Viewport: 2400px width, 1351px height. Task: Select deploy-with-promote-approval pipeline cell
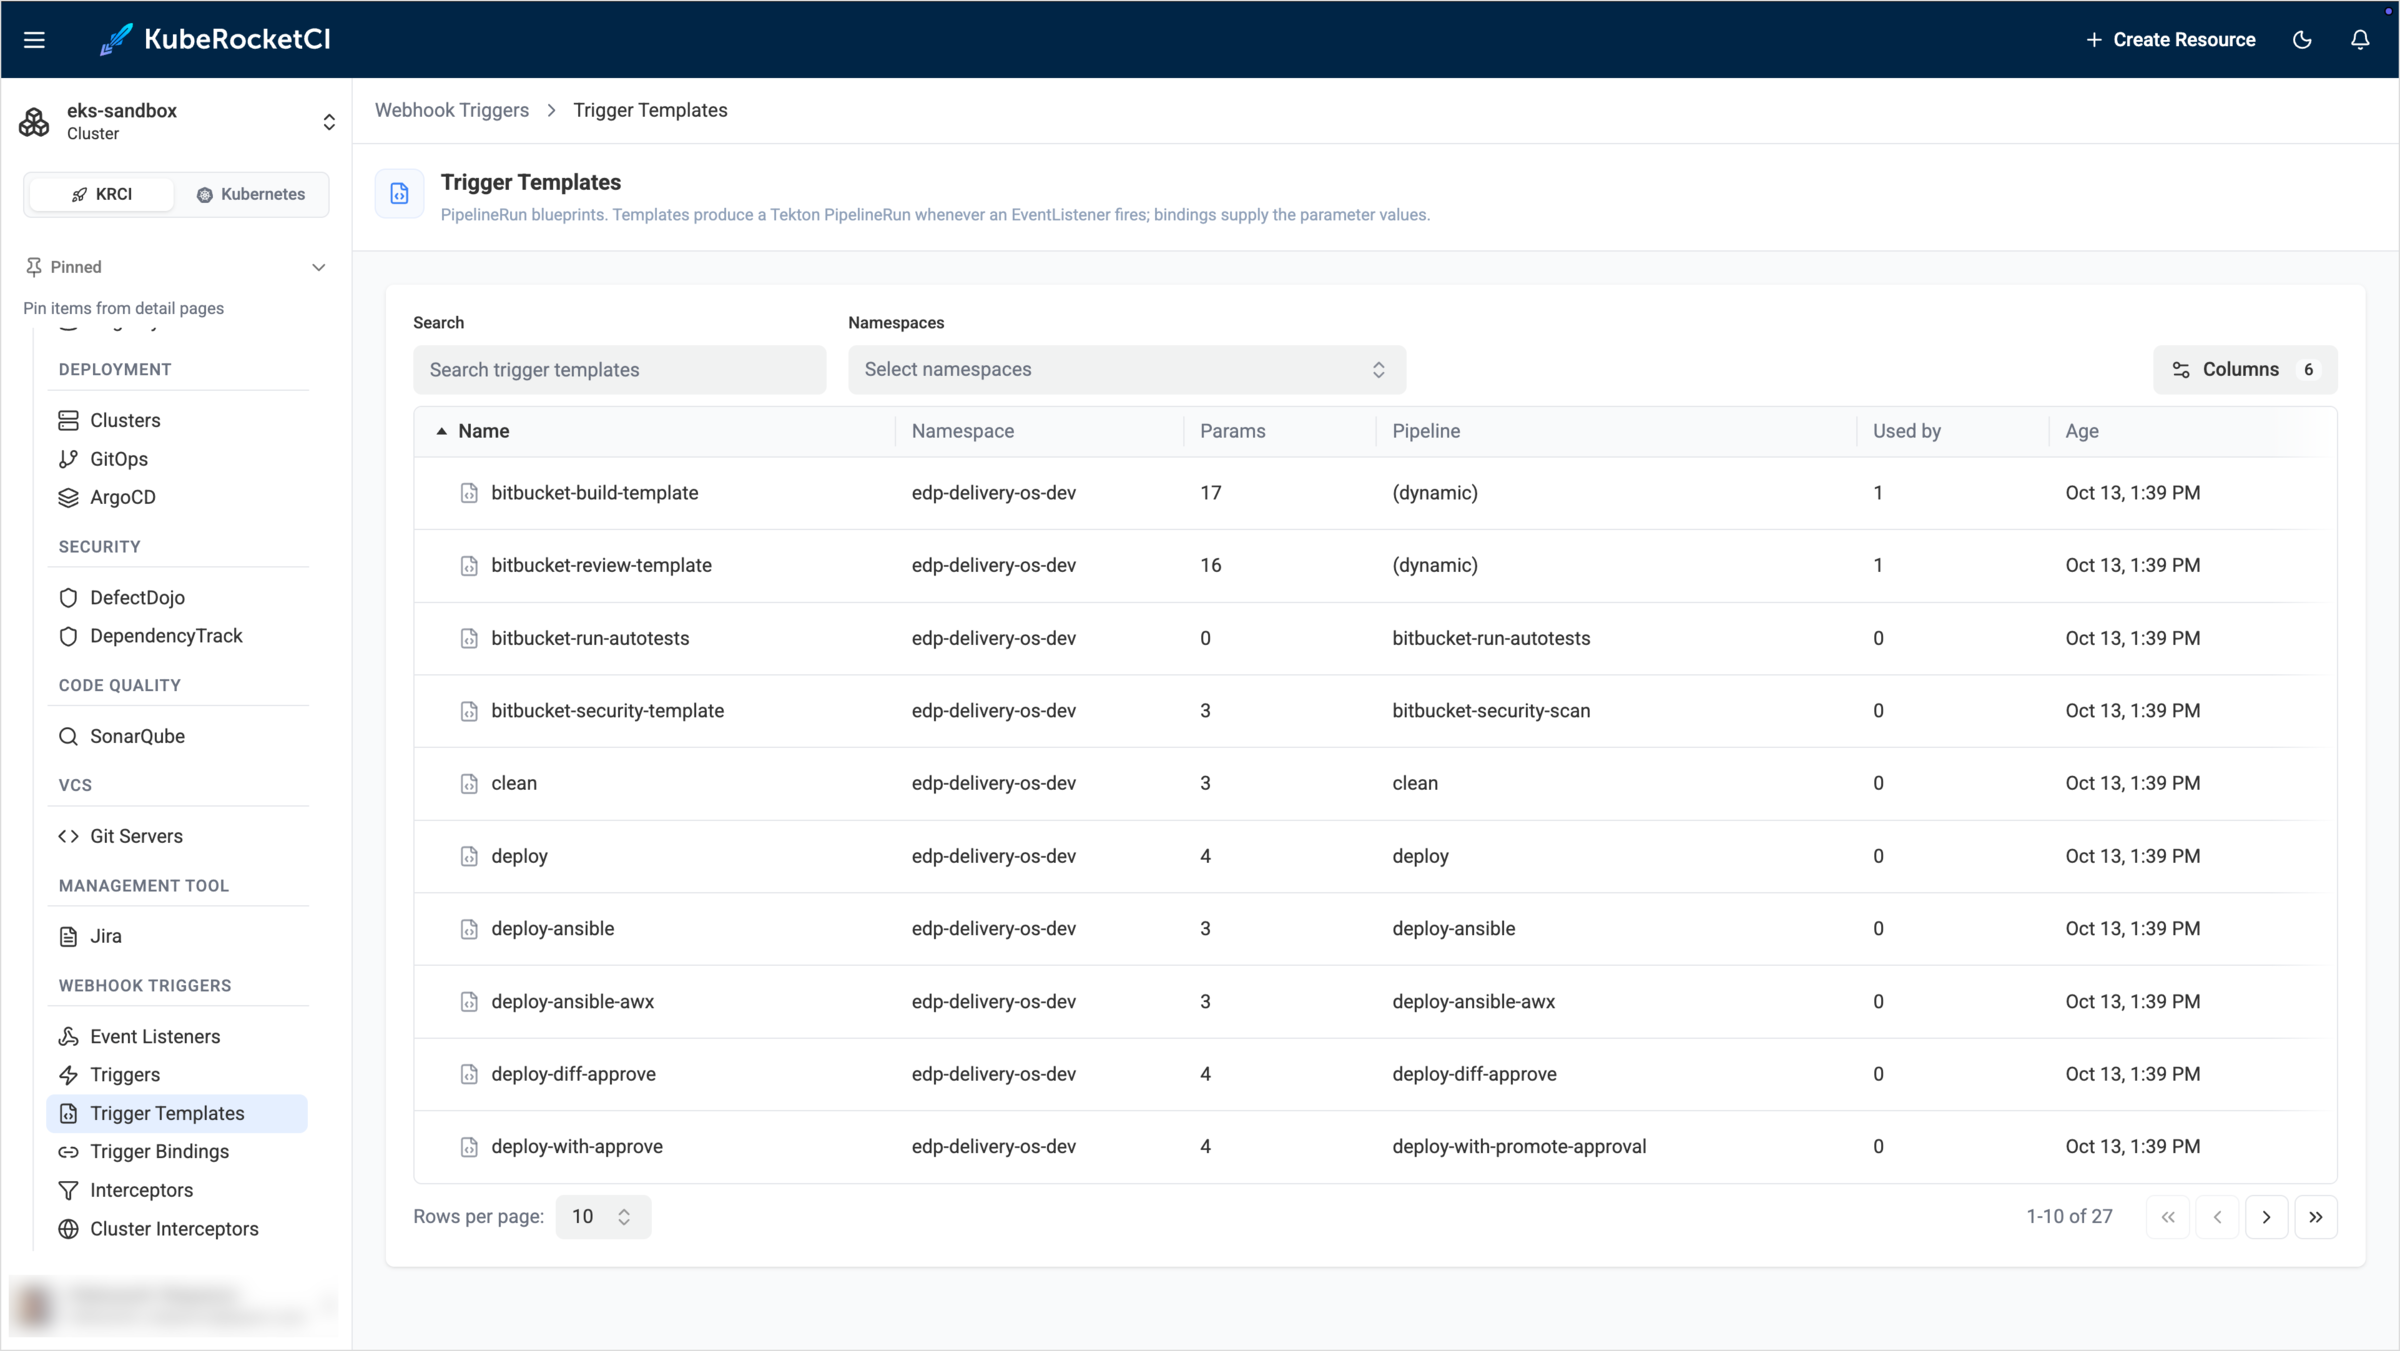pyautogui.click(x=1519, y=1147)
